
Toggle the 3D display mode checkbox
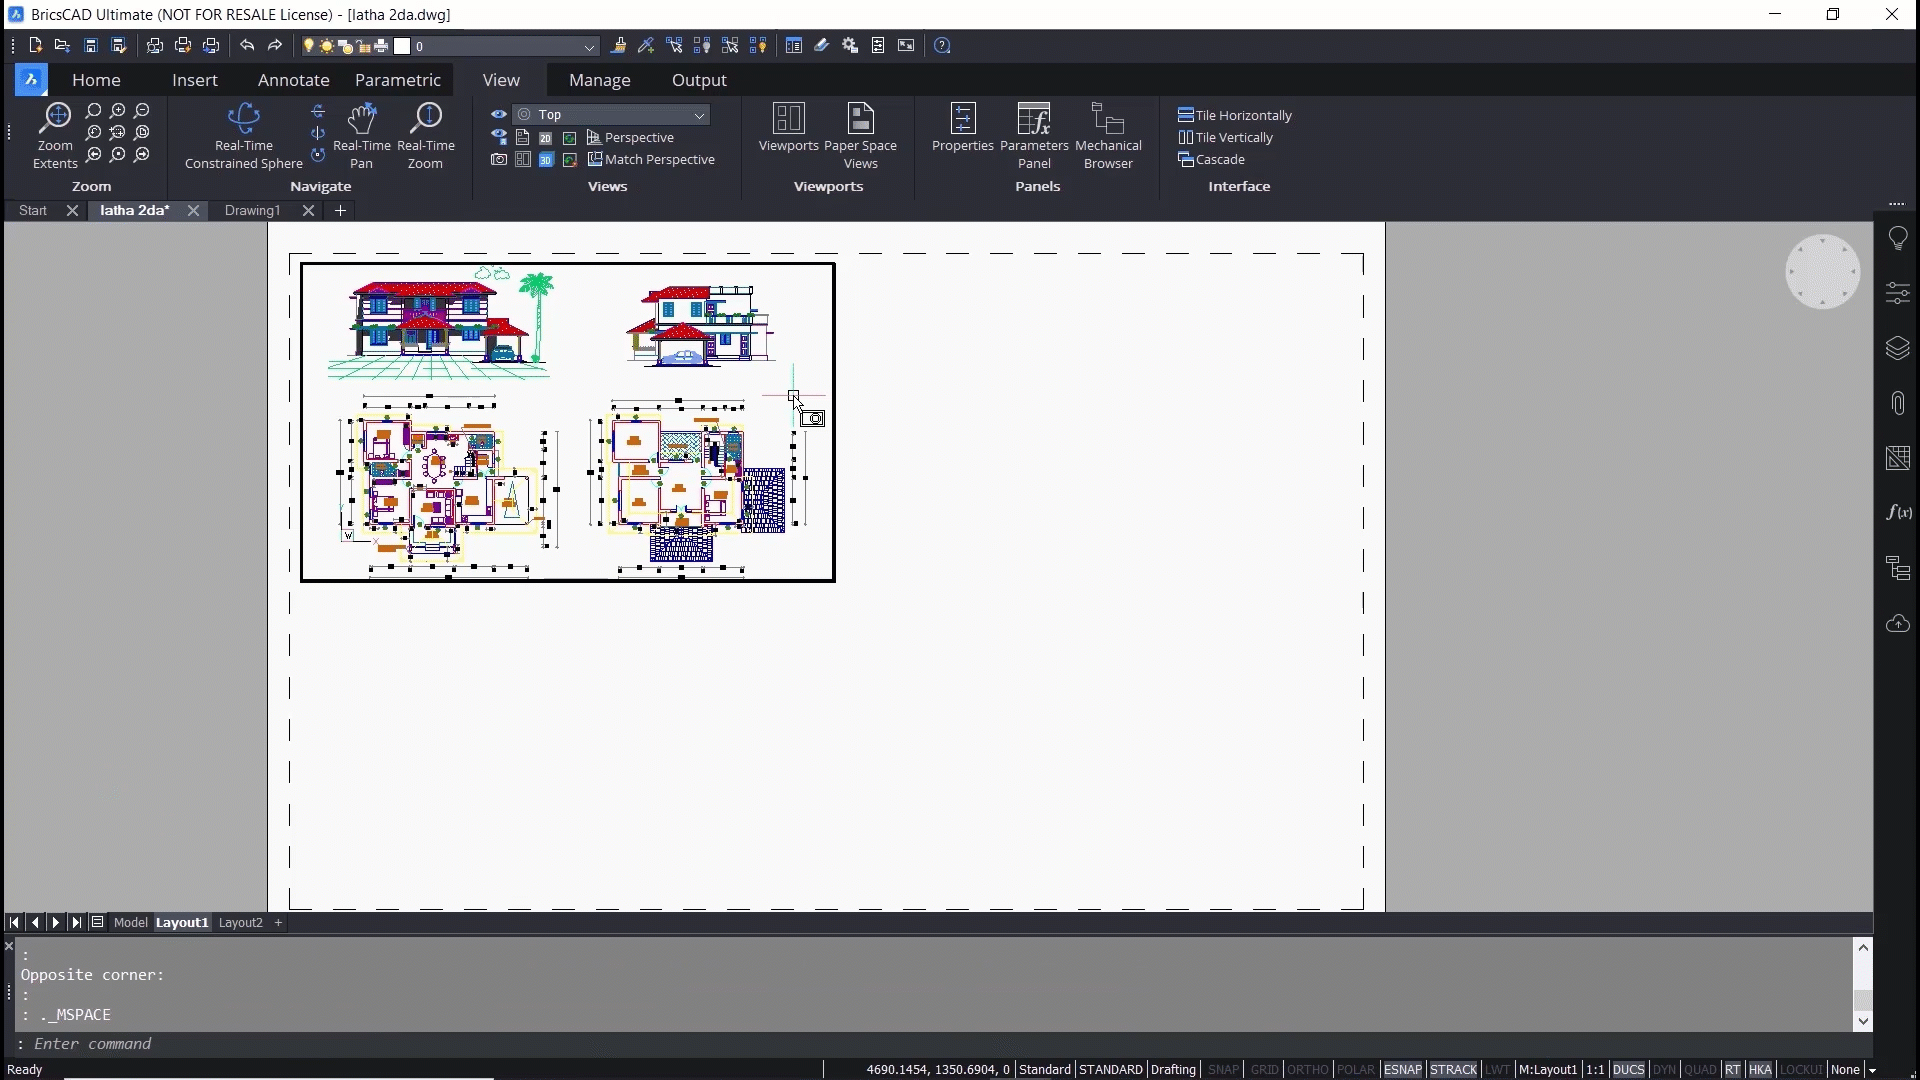[x=546, y=160]
